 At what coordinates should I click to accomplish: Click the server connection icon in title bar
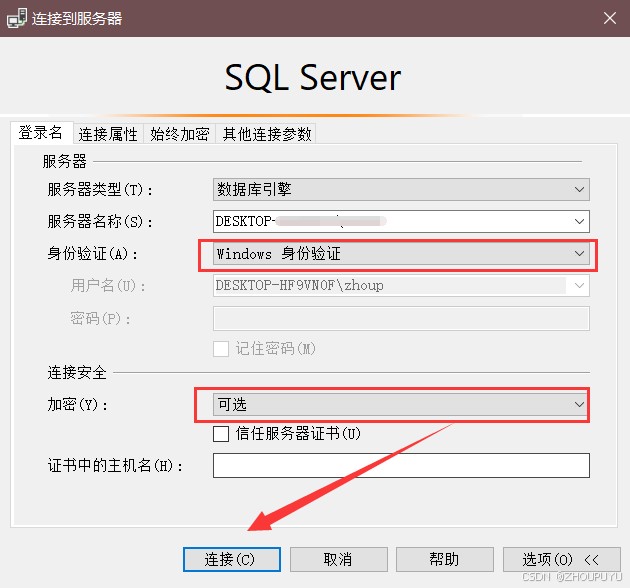click(16, 17)
